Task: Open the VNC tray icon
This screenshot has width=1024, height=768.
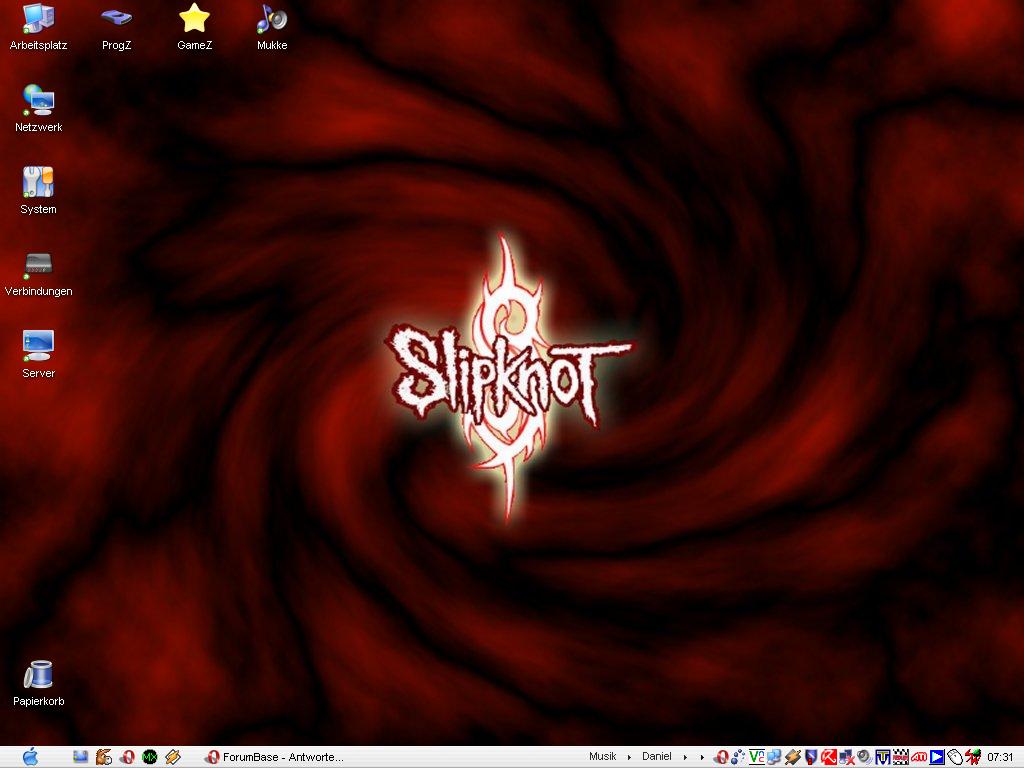Action: [x=757, y=757]
